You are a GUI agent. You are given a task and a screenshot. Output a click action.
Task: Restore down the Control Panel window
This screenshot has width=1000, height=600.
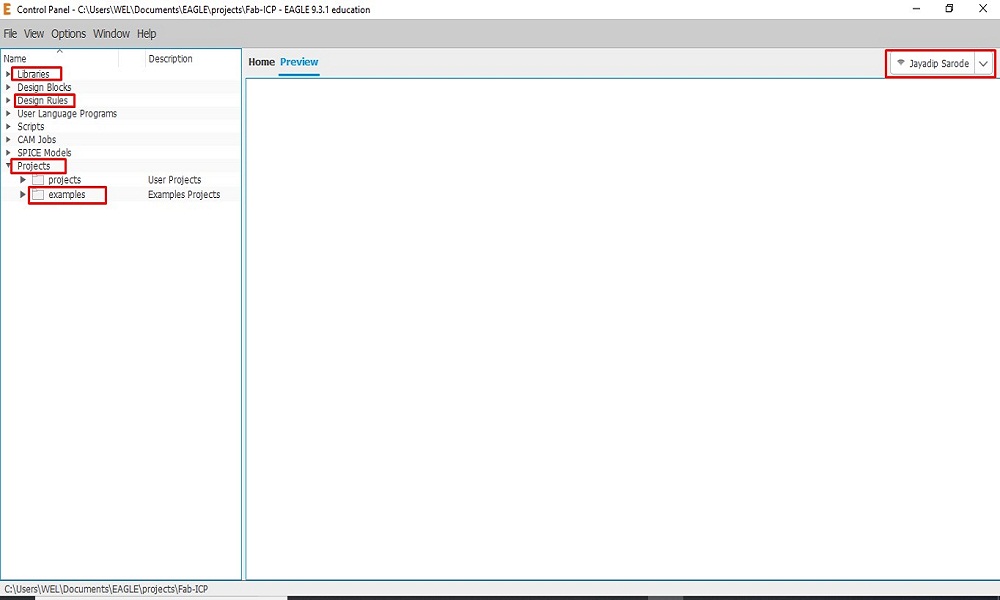pyautogui.click(x=949, y=9)
